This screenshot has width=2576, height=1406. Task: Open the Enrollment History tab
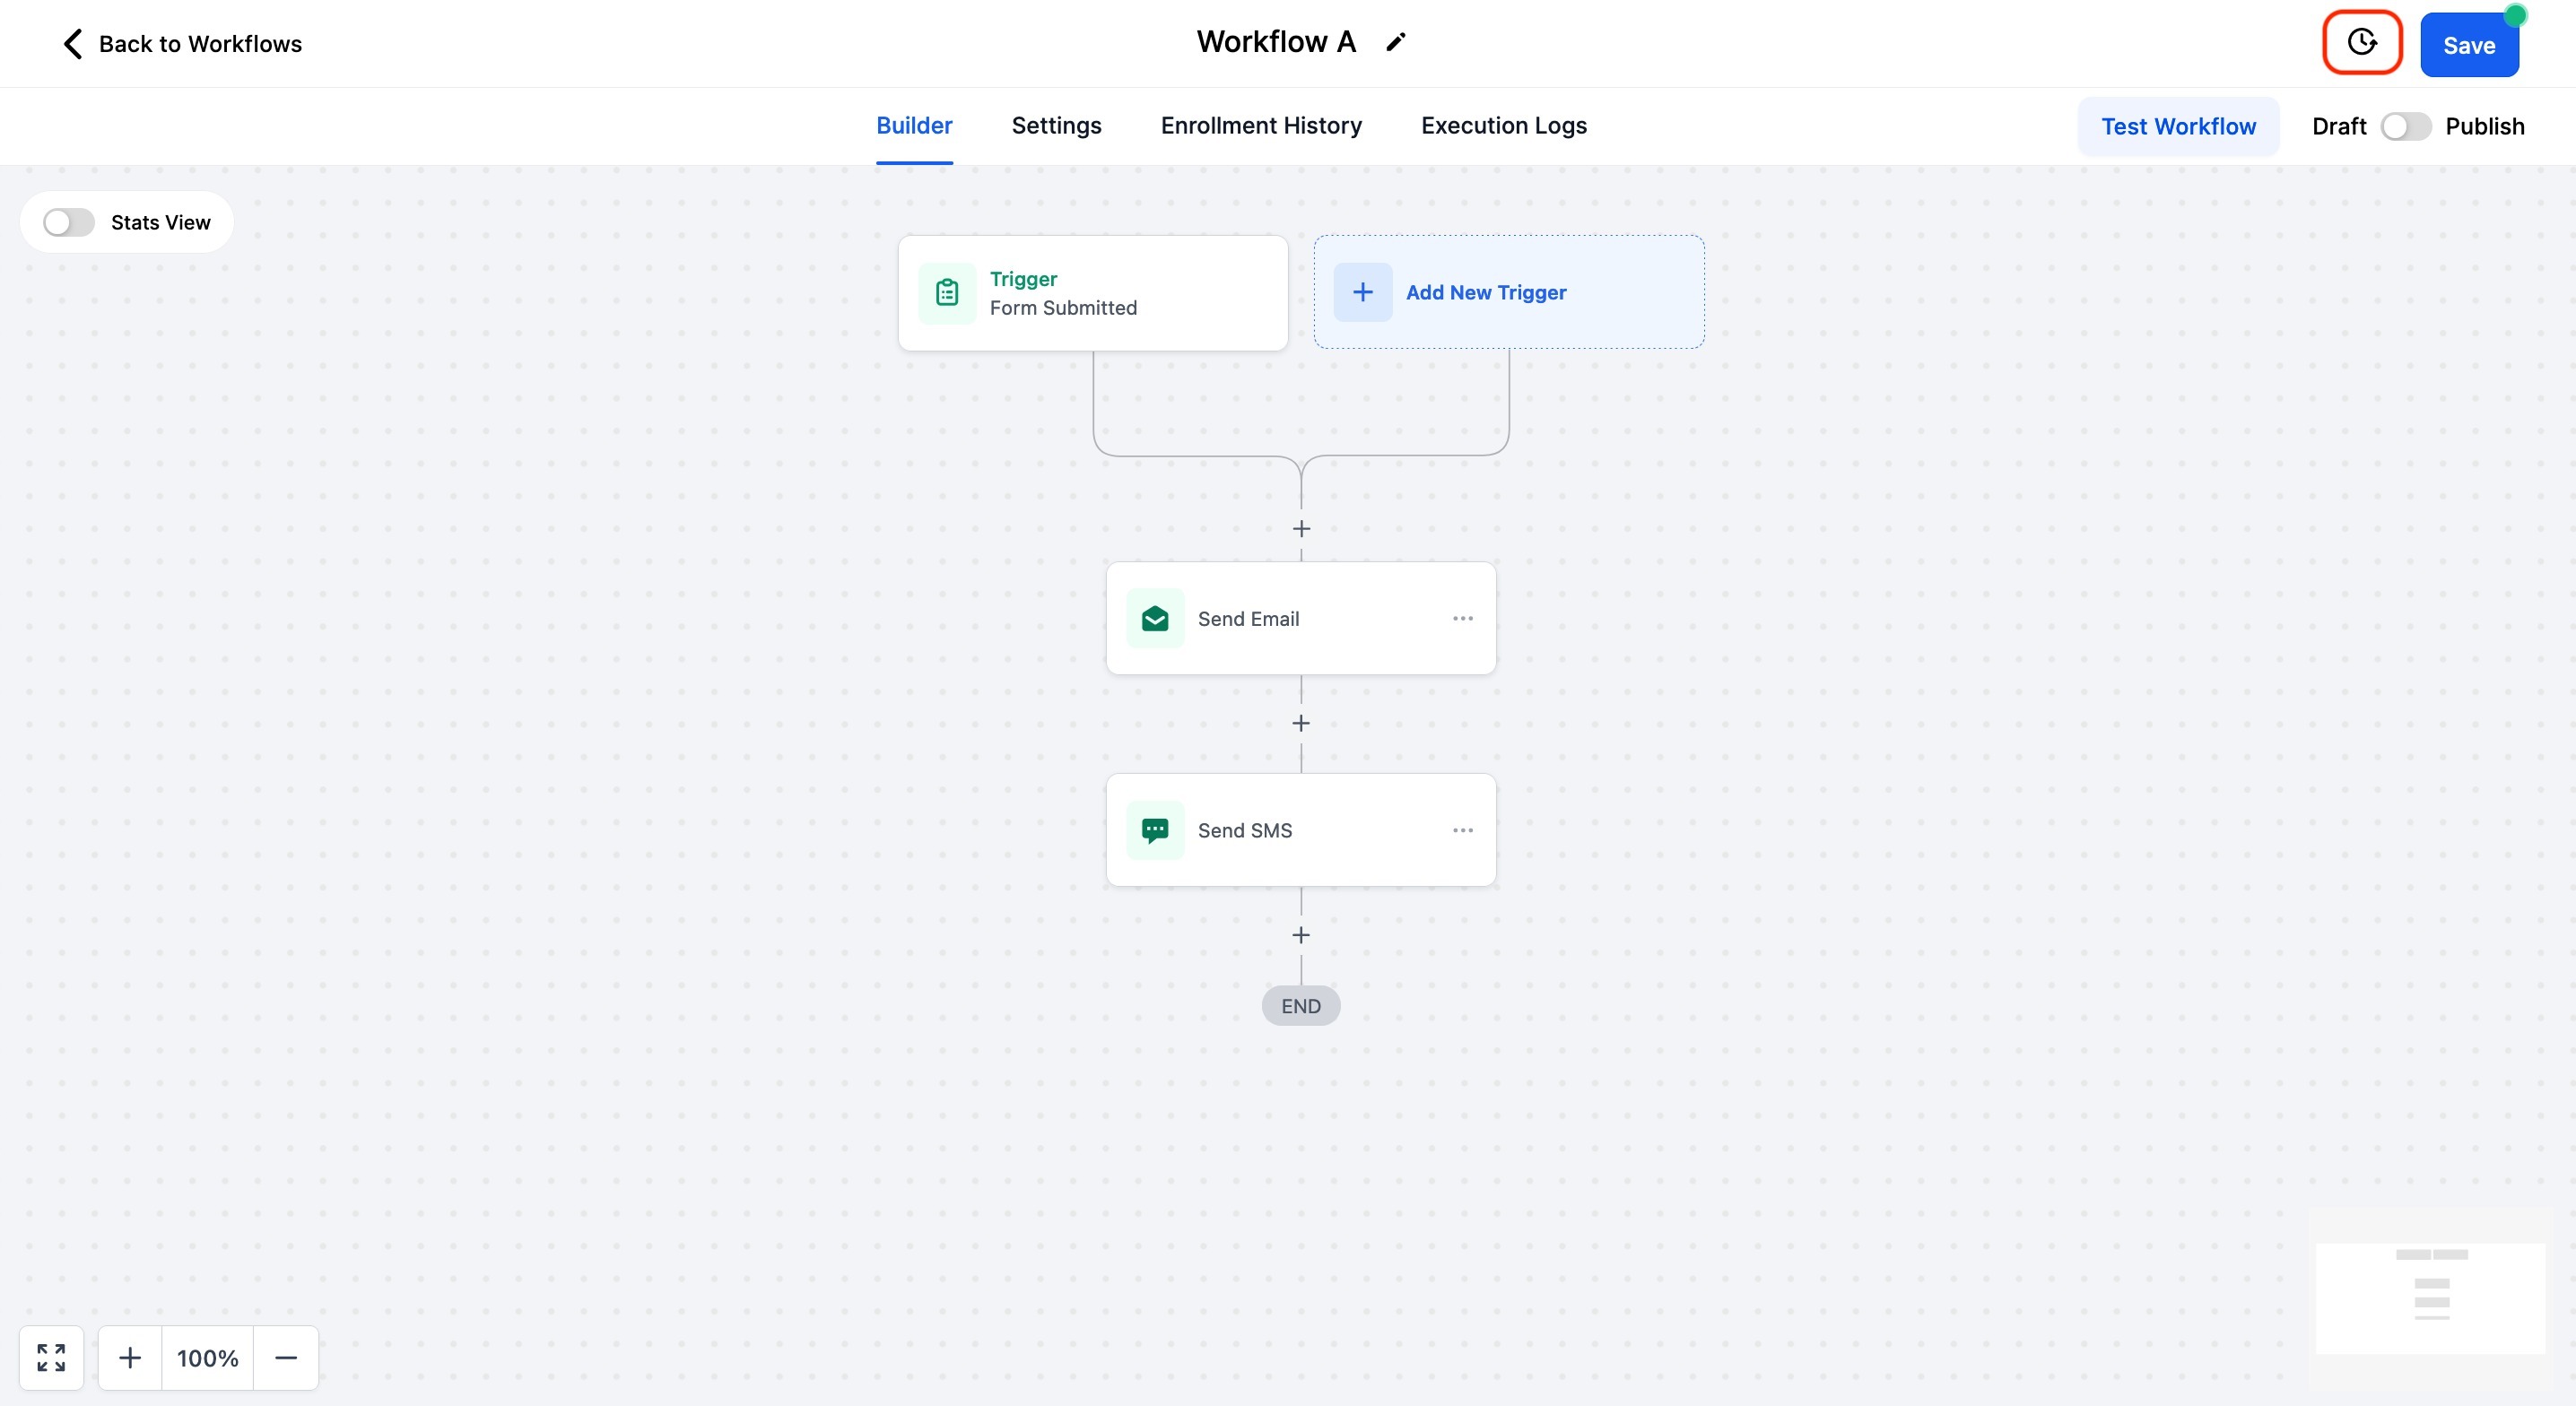click(x=1260, y=126)
